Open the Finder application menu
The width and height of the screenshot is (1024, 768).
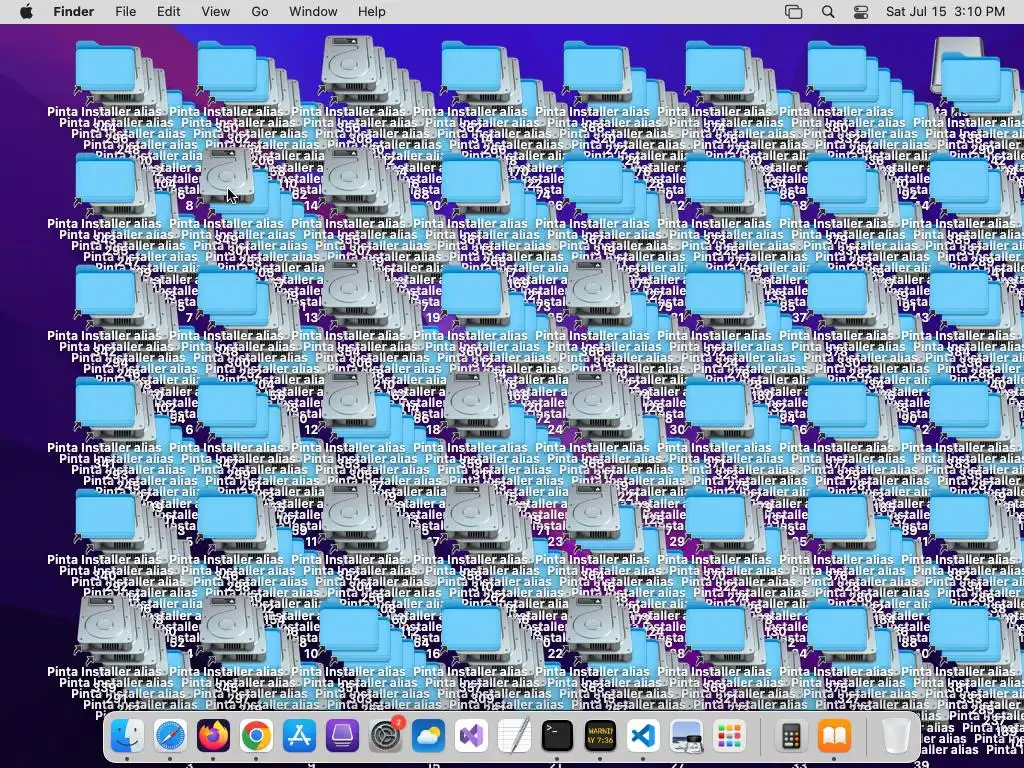point(74,12)
